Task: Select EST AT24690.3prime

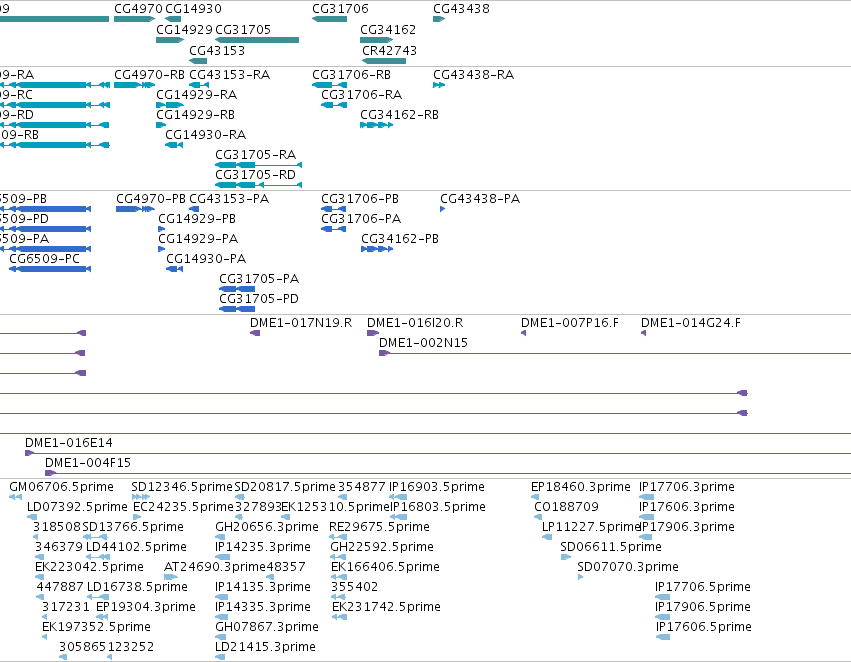Action: point(215,567)
